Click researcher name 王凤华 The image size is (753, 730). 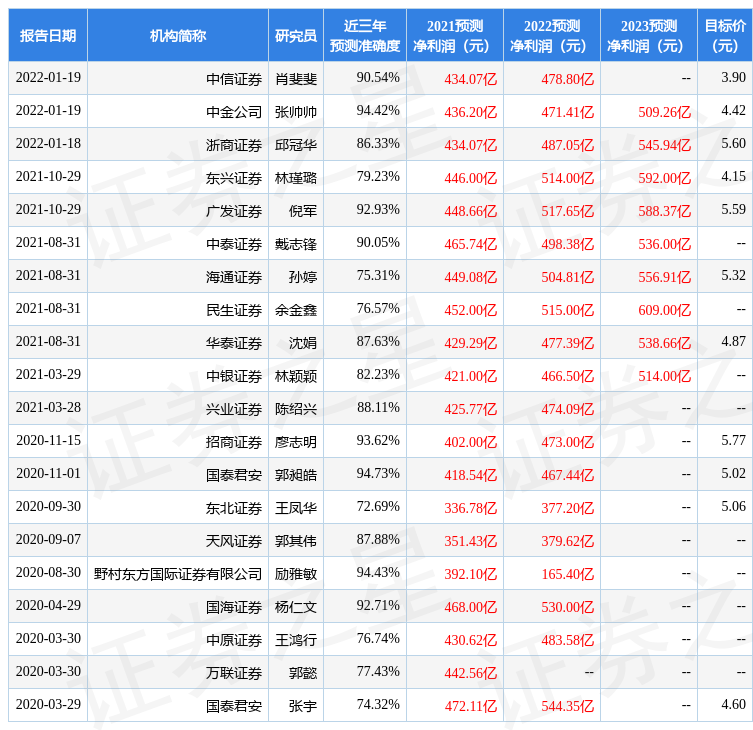[x=296, y=508]
